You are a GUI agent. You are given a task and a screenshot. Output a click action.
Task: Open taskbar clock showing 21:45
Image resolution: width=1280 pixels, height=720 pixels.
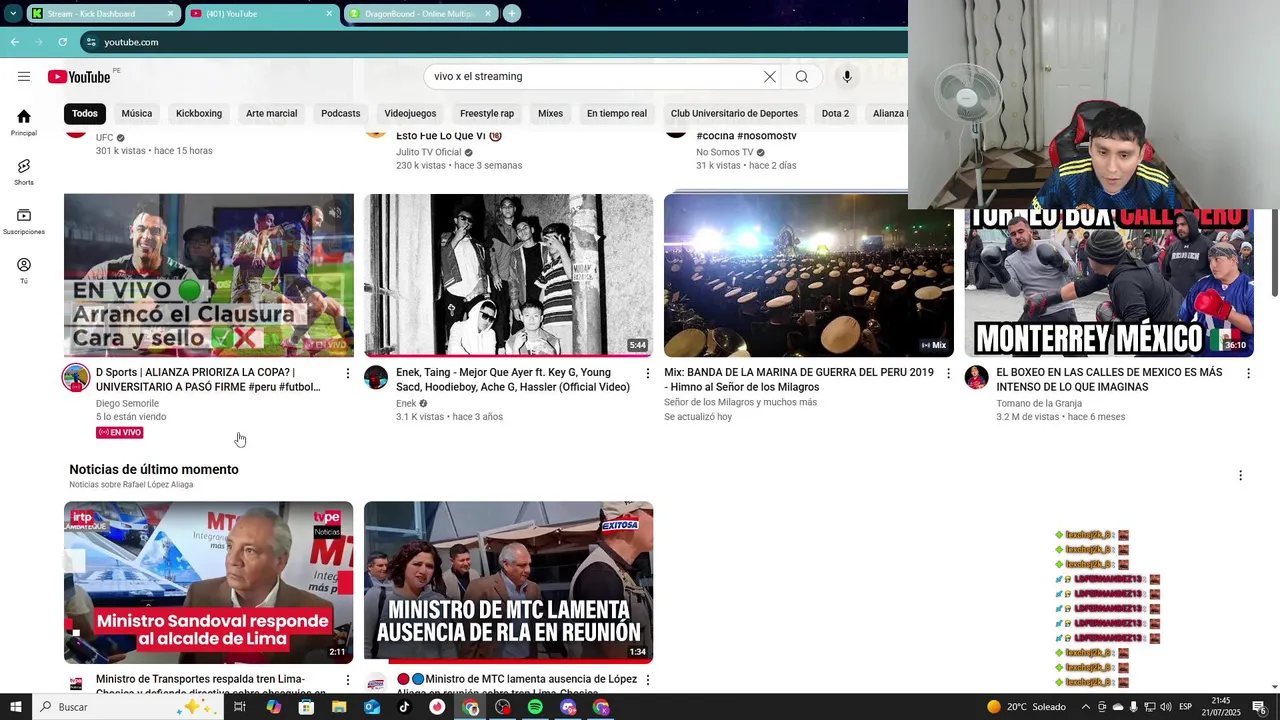click(x=1221, y=707)
